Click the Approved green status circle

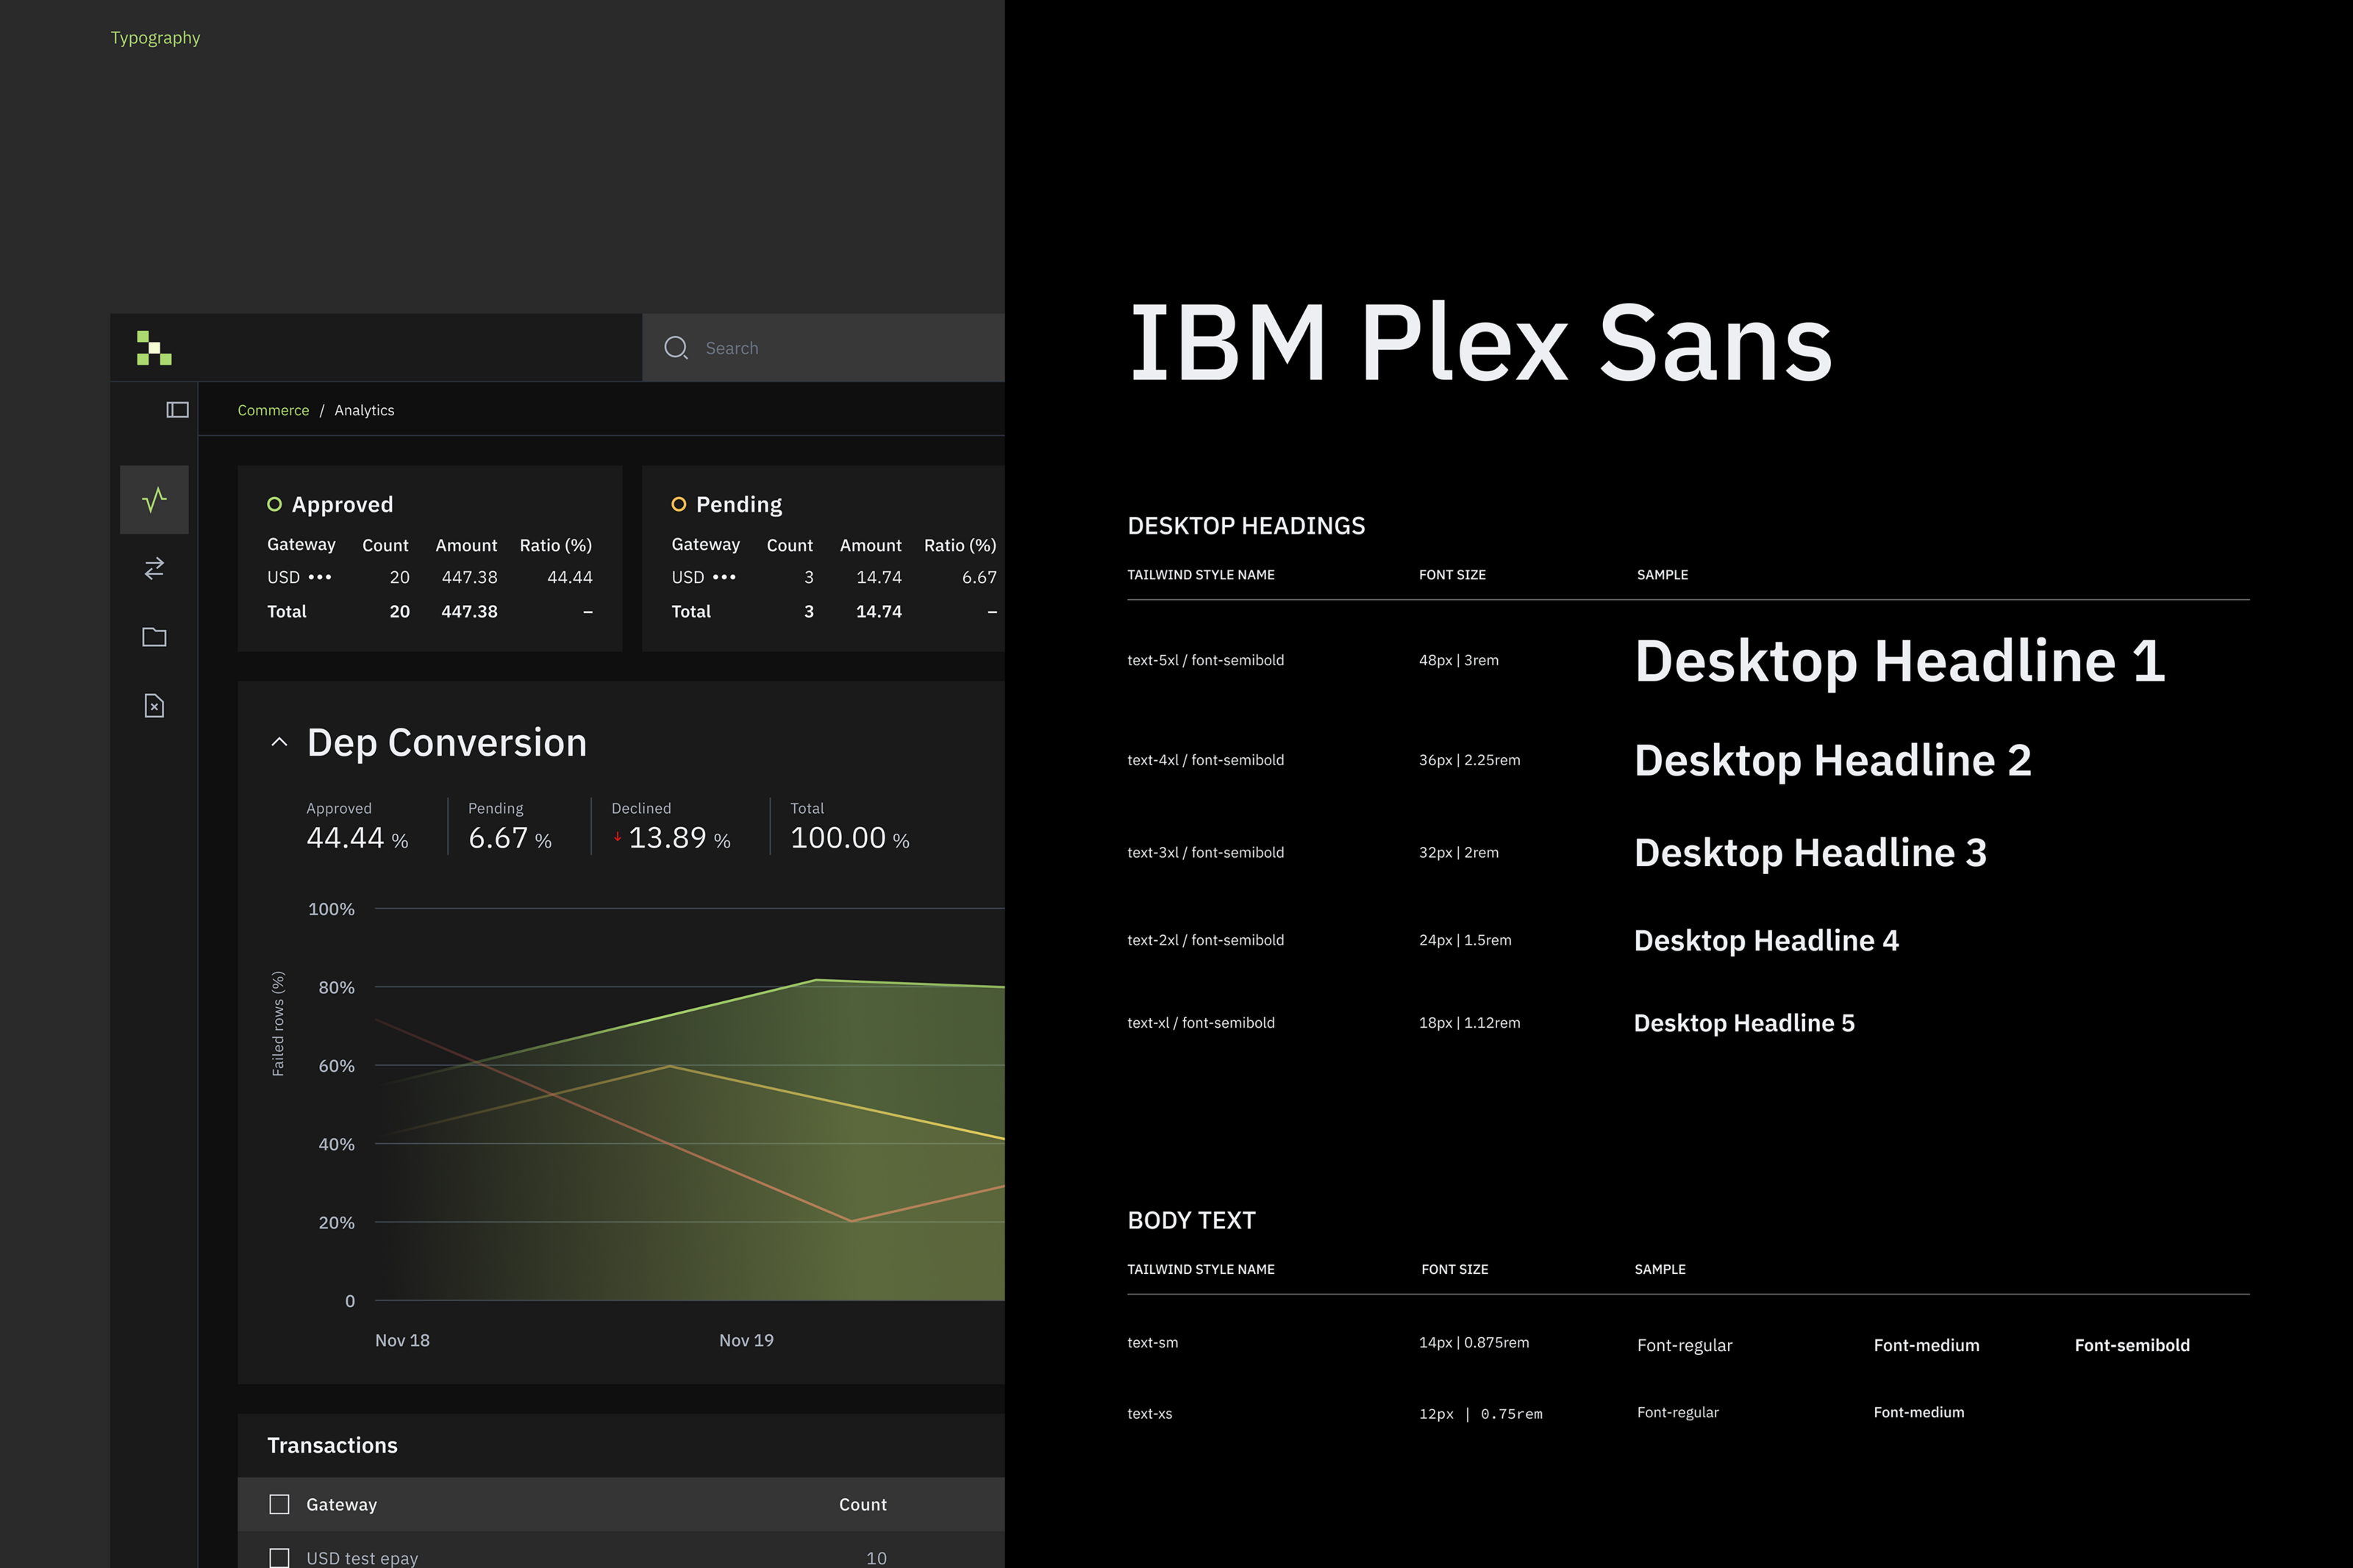click(274, 504)
